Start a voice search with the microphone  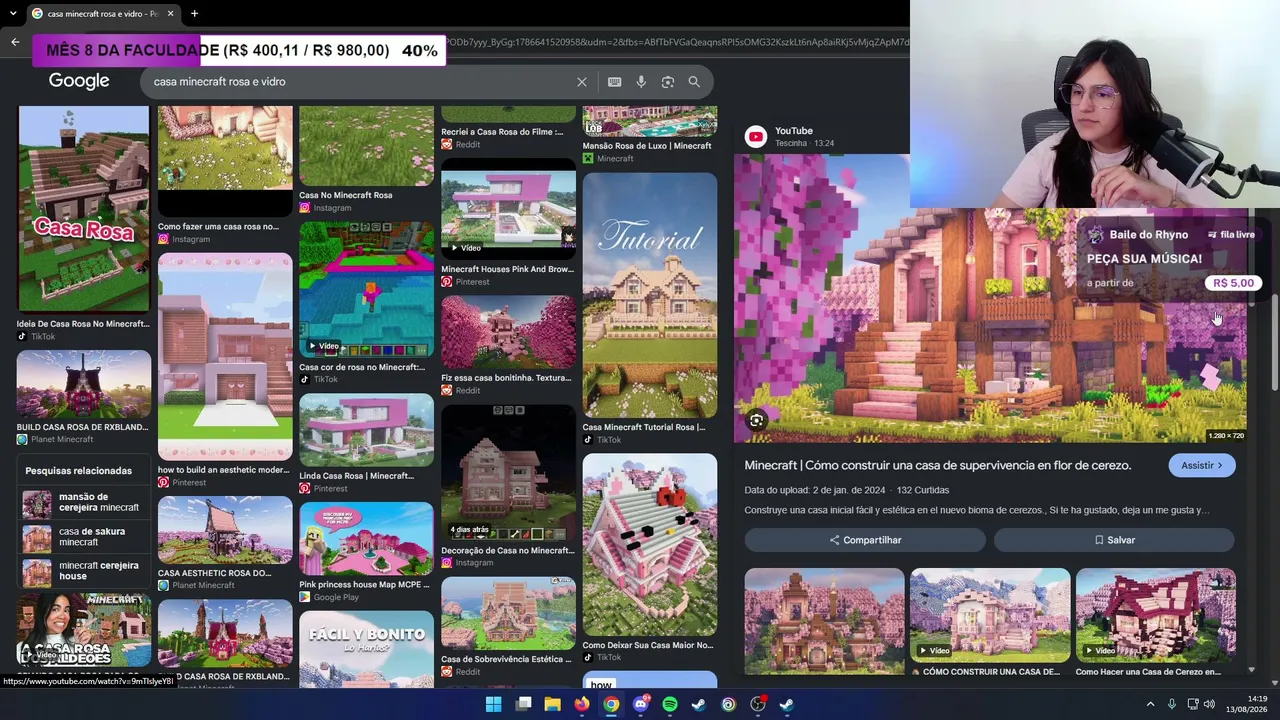(641, 82)
